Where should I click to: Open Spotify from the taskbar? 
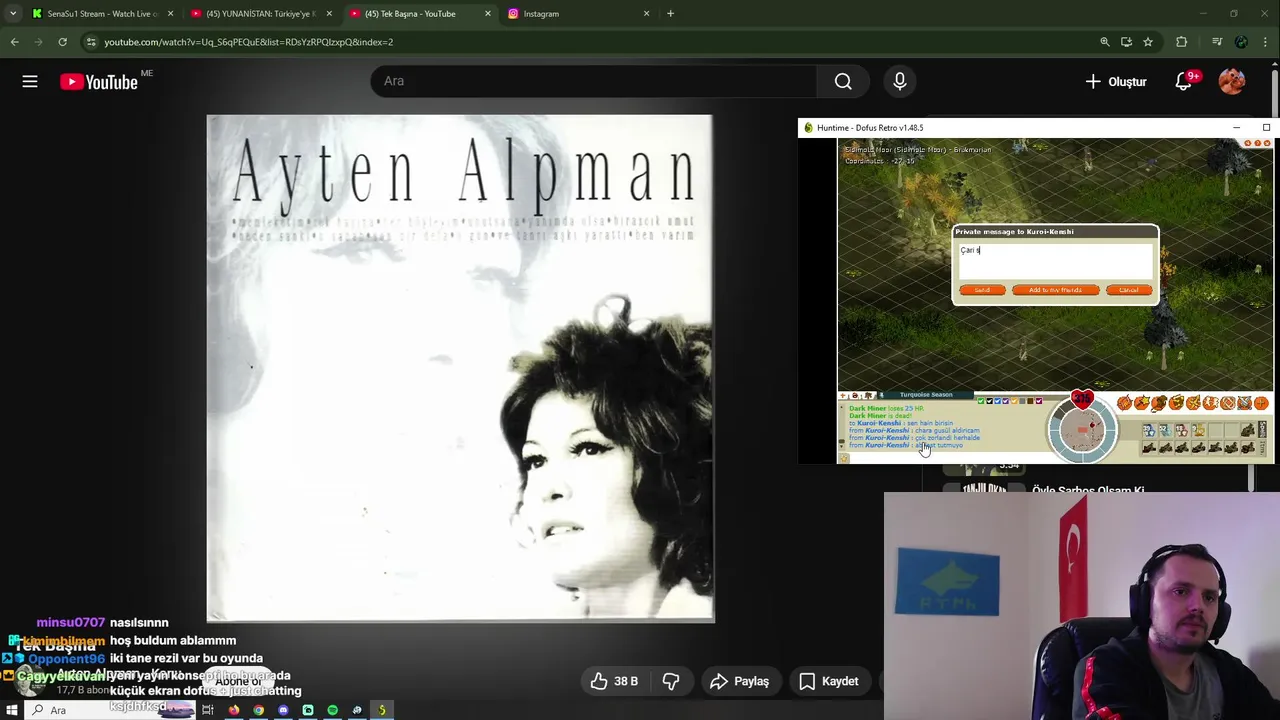(332, 710)
